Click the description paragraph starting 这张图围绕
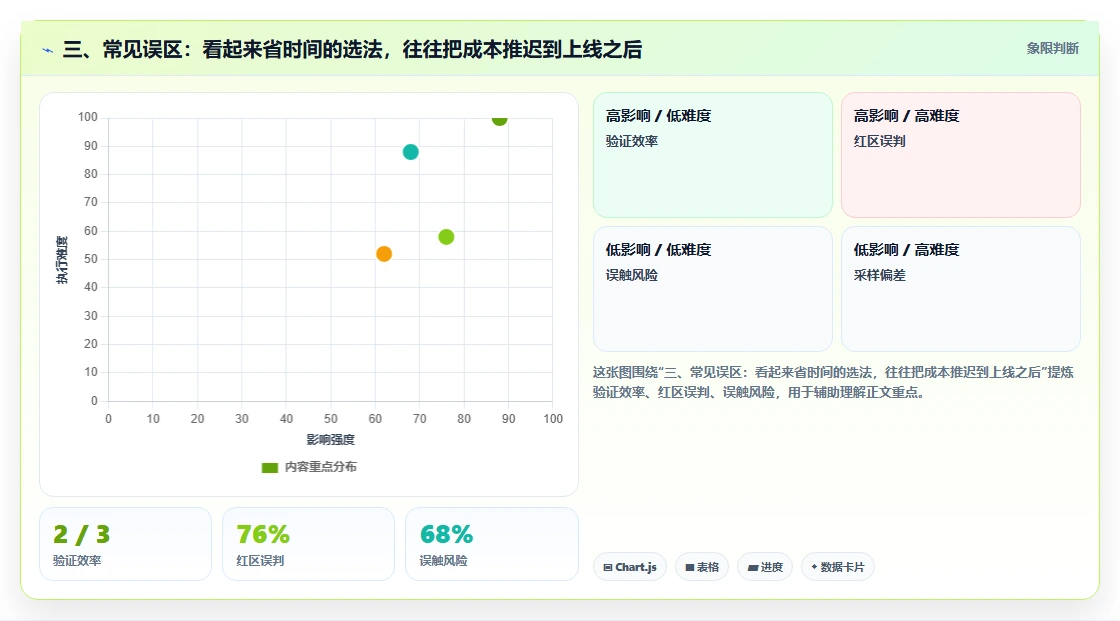The height and width of the screenshot is (621, 1120). (x=833, y=382)
